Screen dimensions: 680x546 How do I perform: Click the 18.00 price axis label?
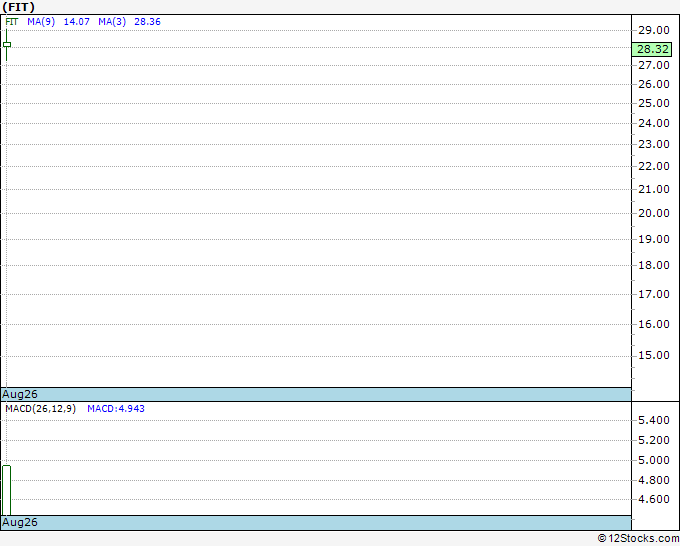pyautogui.click(x=654, y=265)
